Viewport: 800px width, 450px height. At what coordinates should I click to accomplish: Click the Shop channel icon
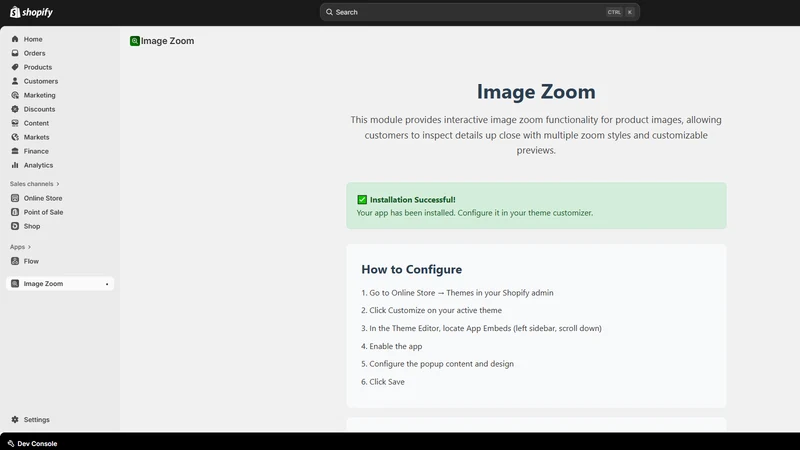[15, 226]
